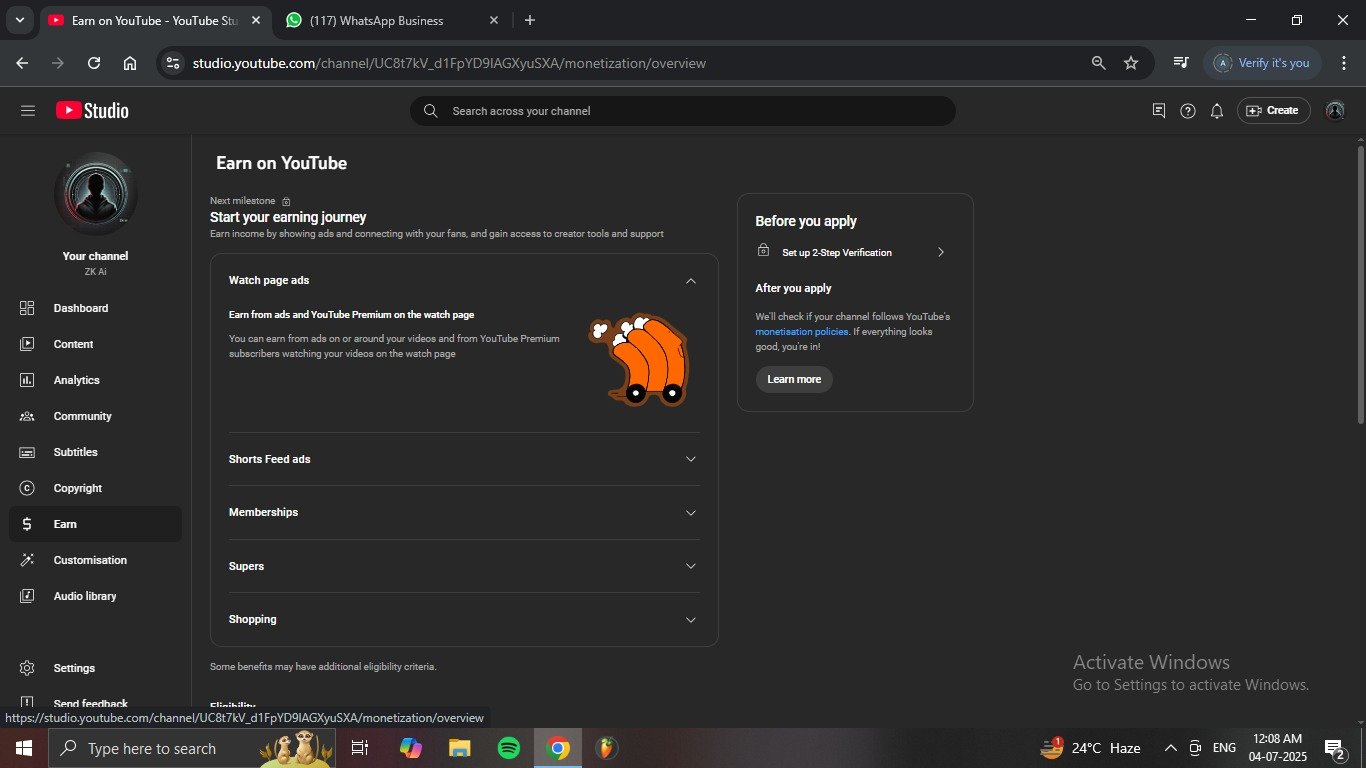Click the page vertical scrollbar
Screen dimensions: 1366x768
[x=1360, y=284]
